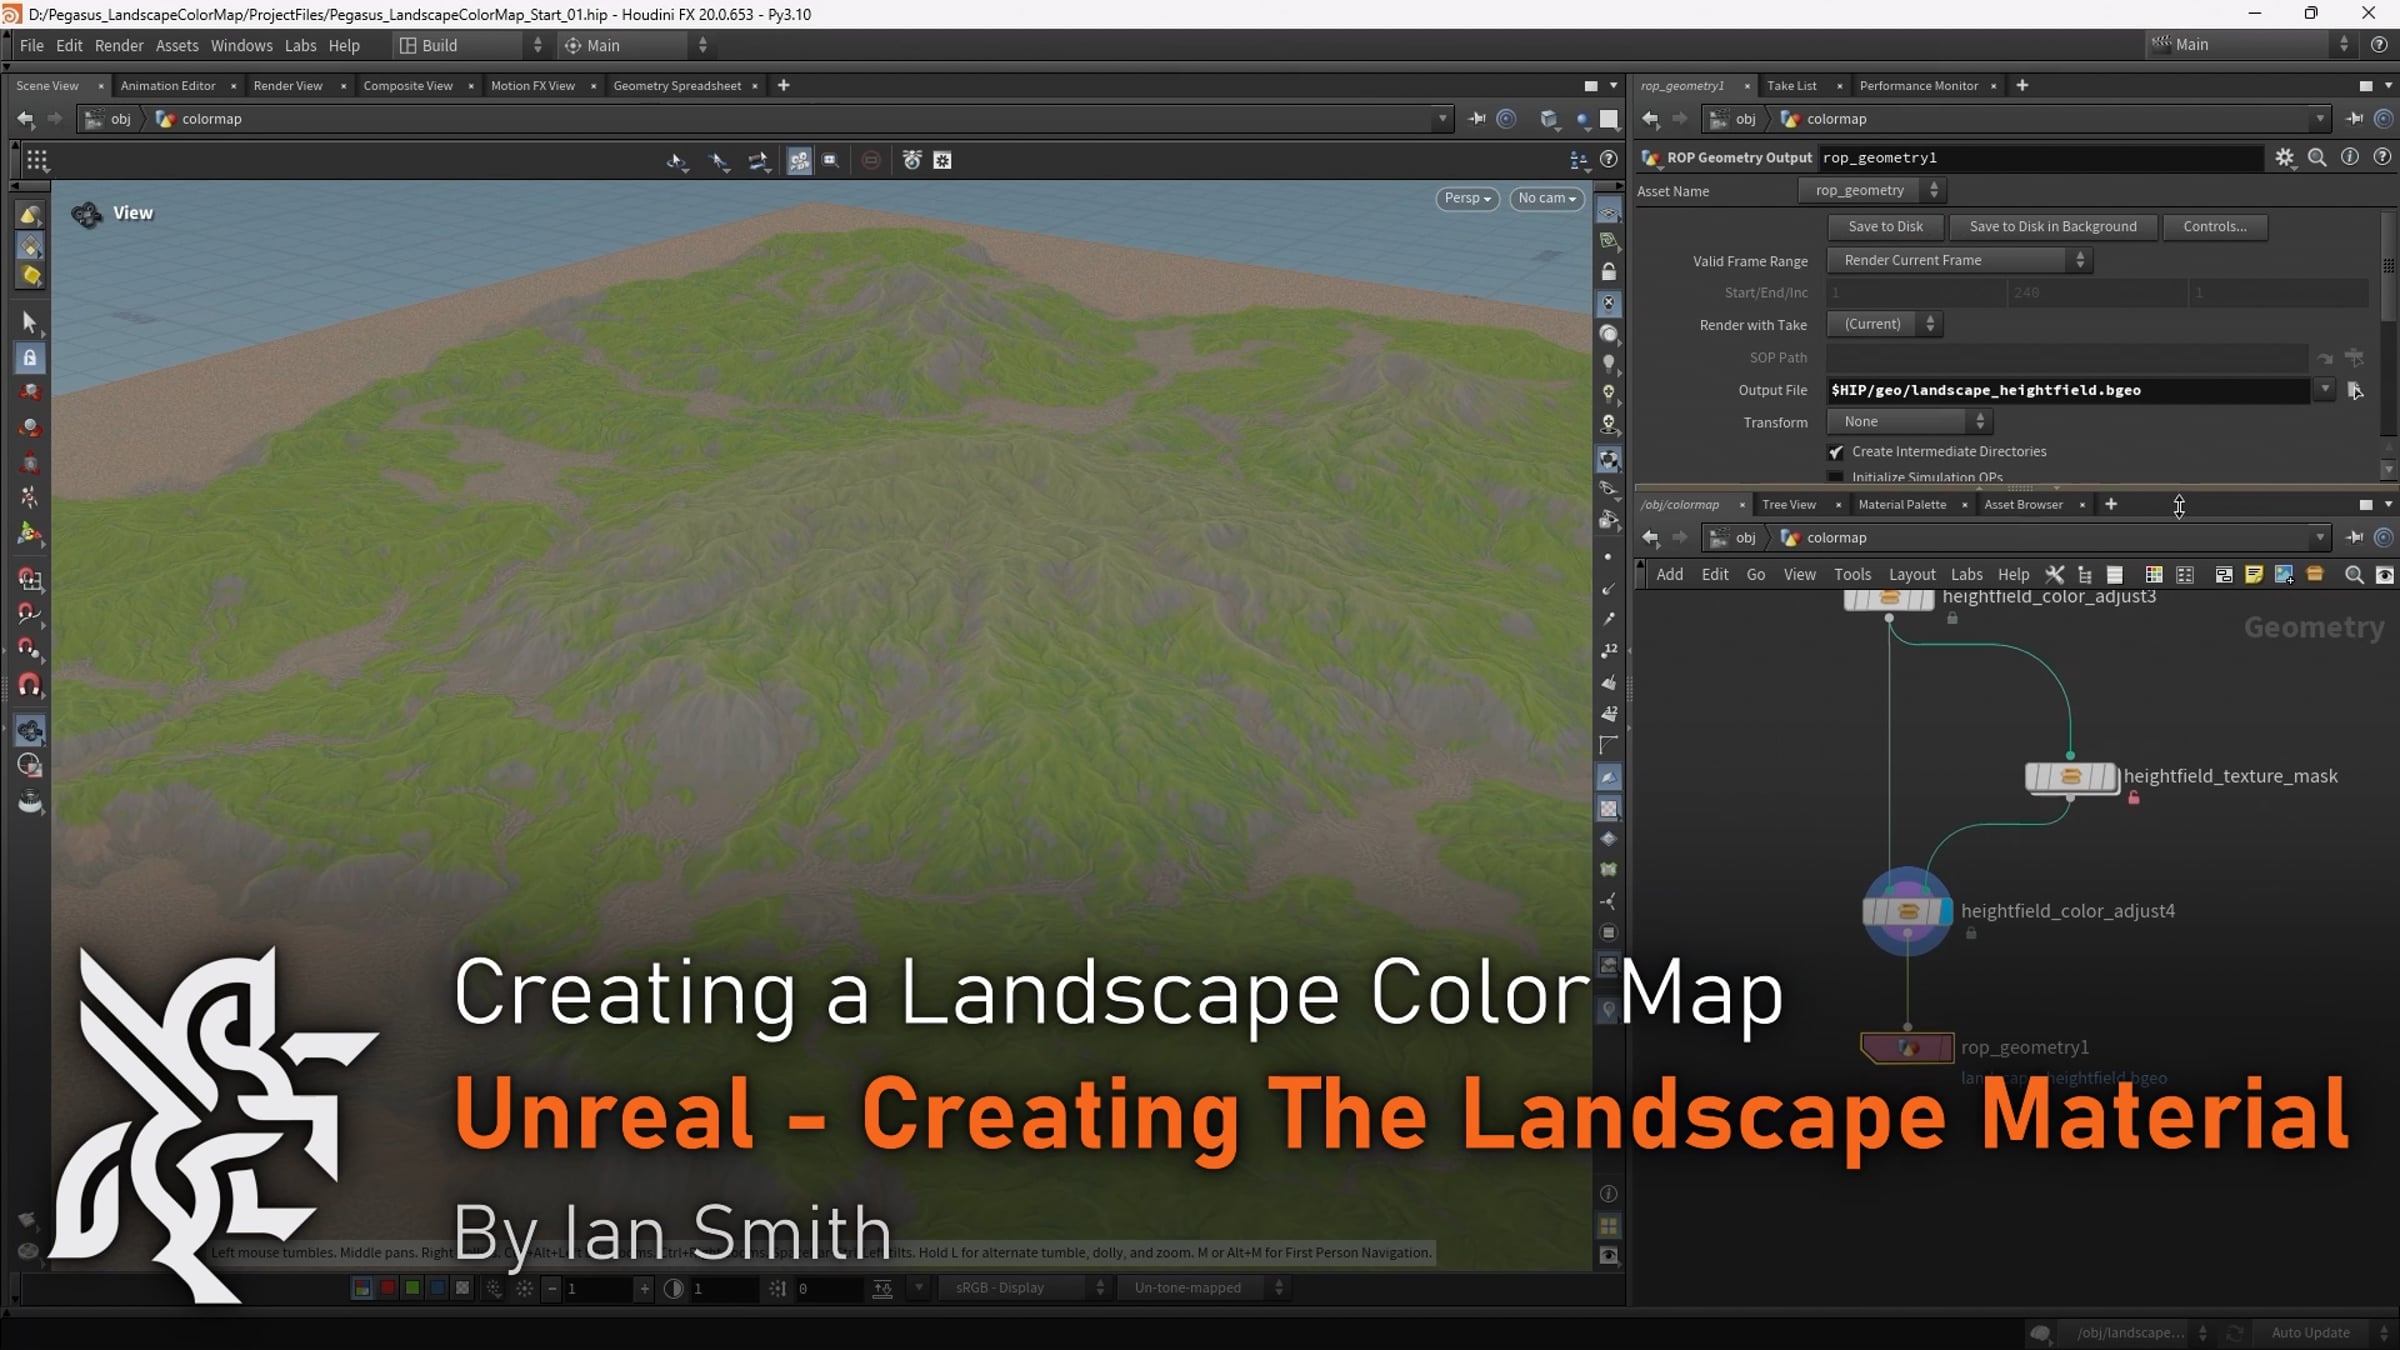Toggle Create Intermediate Directories checkbox
The image size is (2400, 1350).
pos(1836,452)
